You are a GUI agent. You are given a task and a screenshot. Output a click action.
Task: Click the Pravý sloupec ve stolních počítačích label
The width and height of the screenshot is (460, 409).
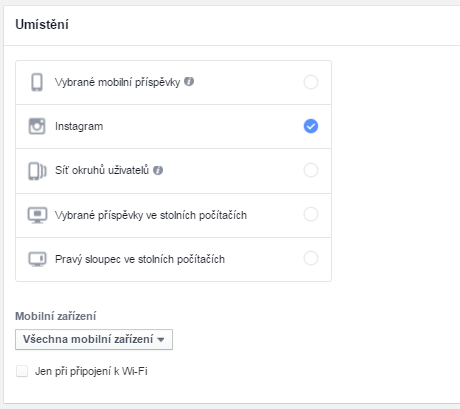coord(140,259)
